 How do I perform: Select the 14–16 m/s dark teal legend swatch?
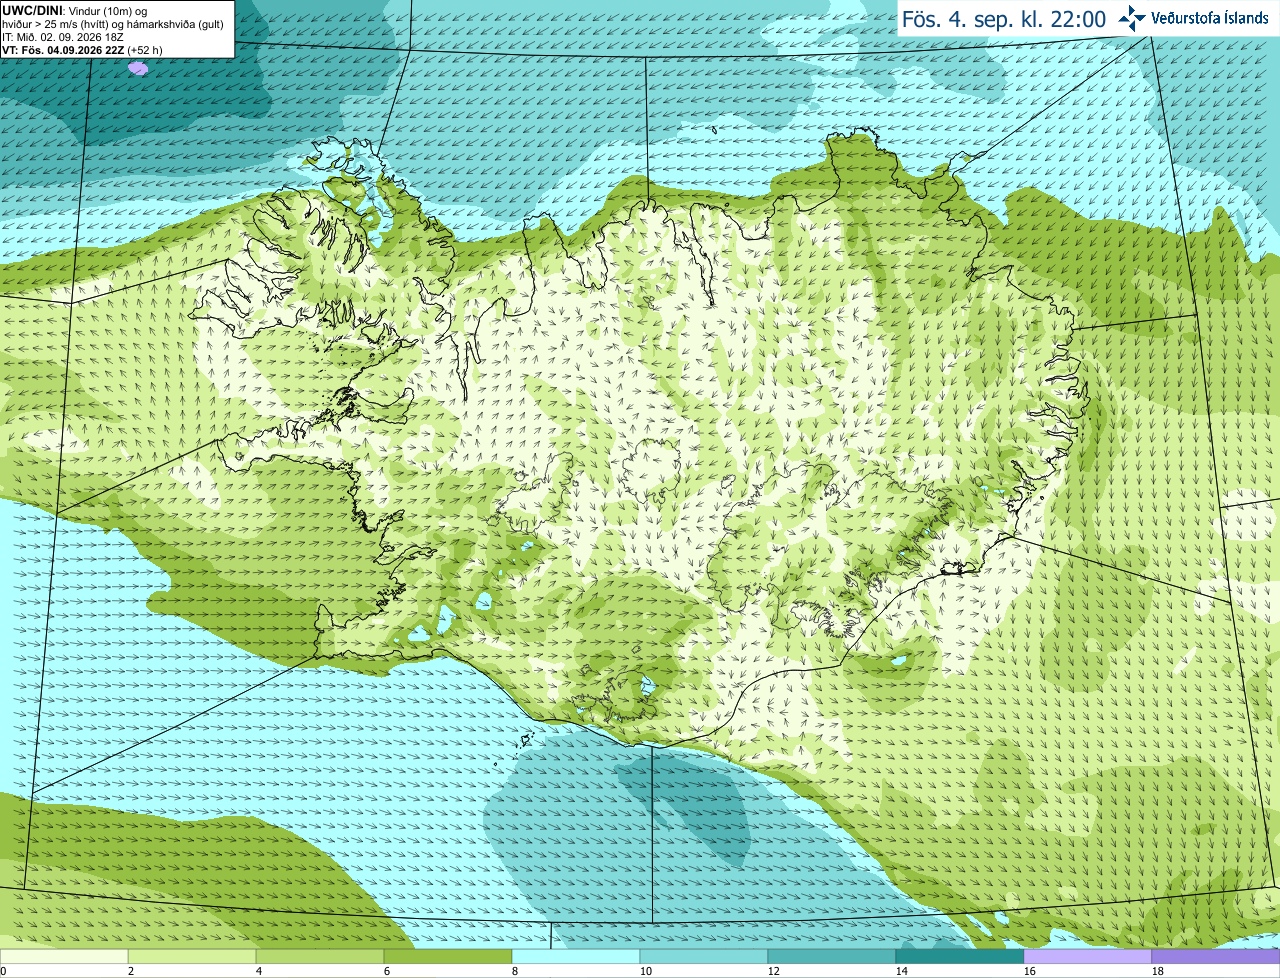(960, 957)
